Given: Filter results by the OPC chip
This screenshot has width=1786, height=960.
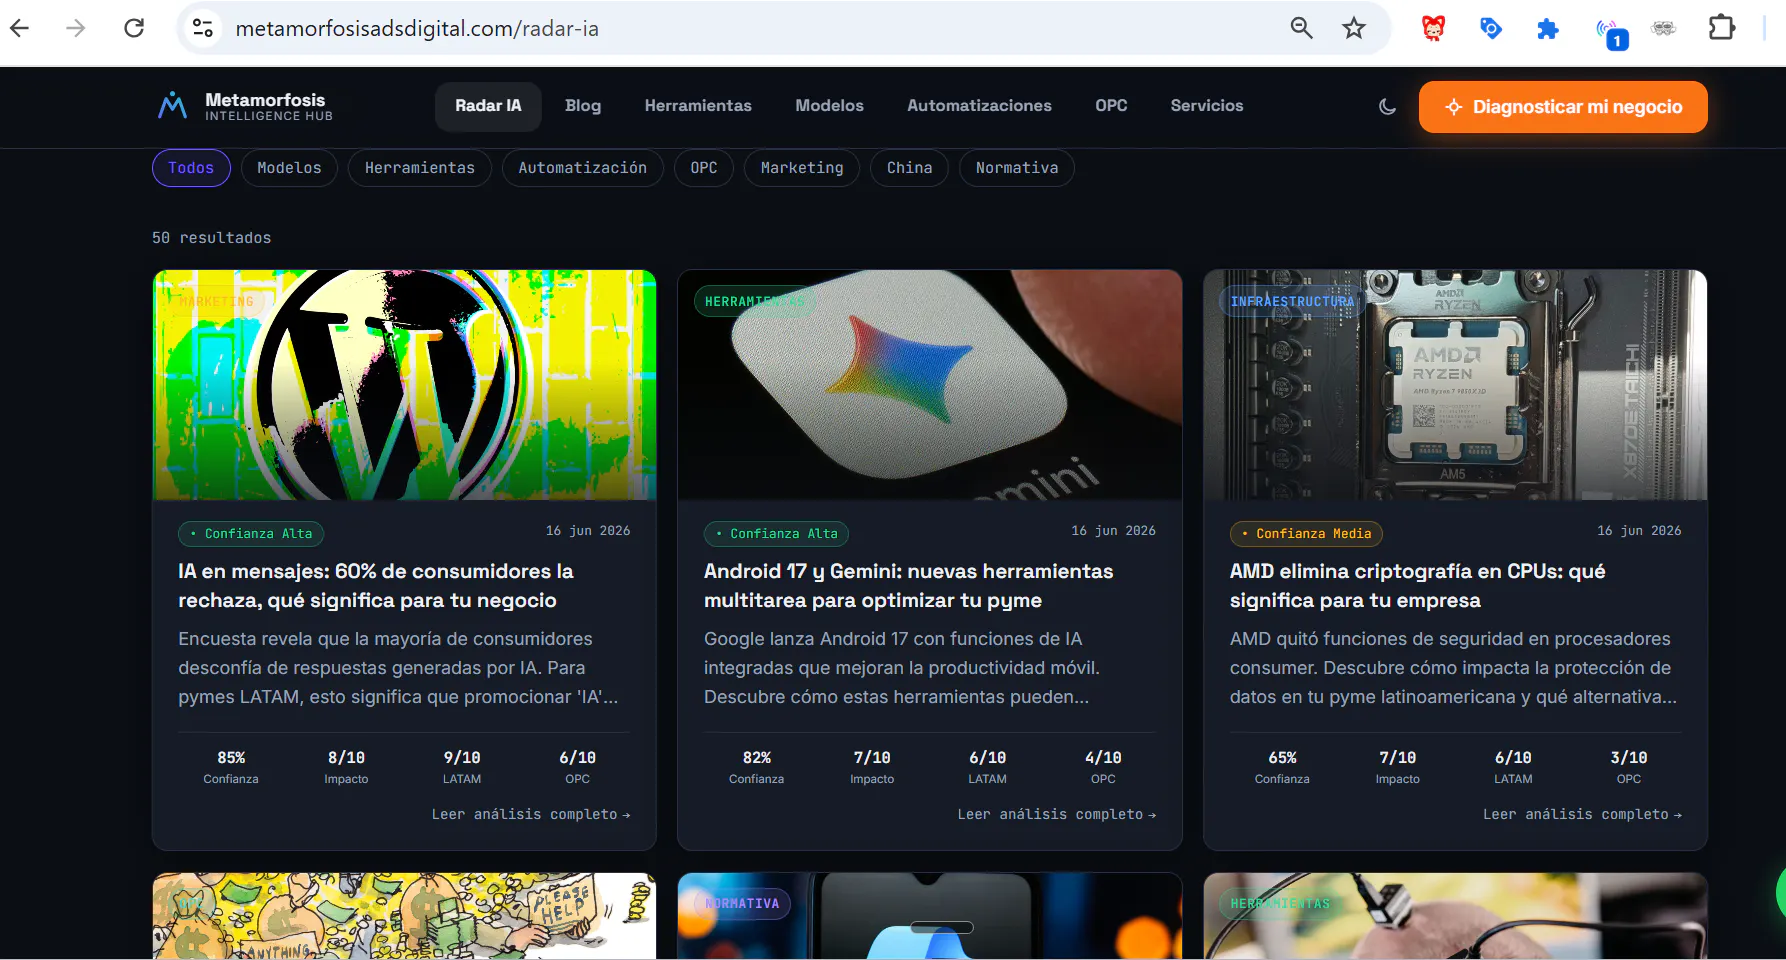Looking at the screenshot, I should point(704,168).
